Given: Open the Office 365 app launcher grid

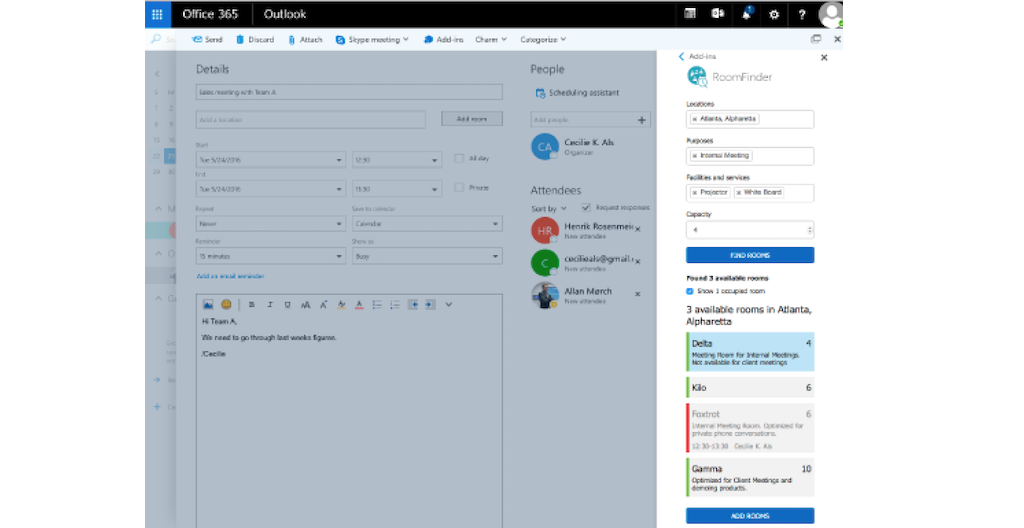Looking at the screenshot, I should tap(157, 14).
